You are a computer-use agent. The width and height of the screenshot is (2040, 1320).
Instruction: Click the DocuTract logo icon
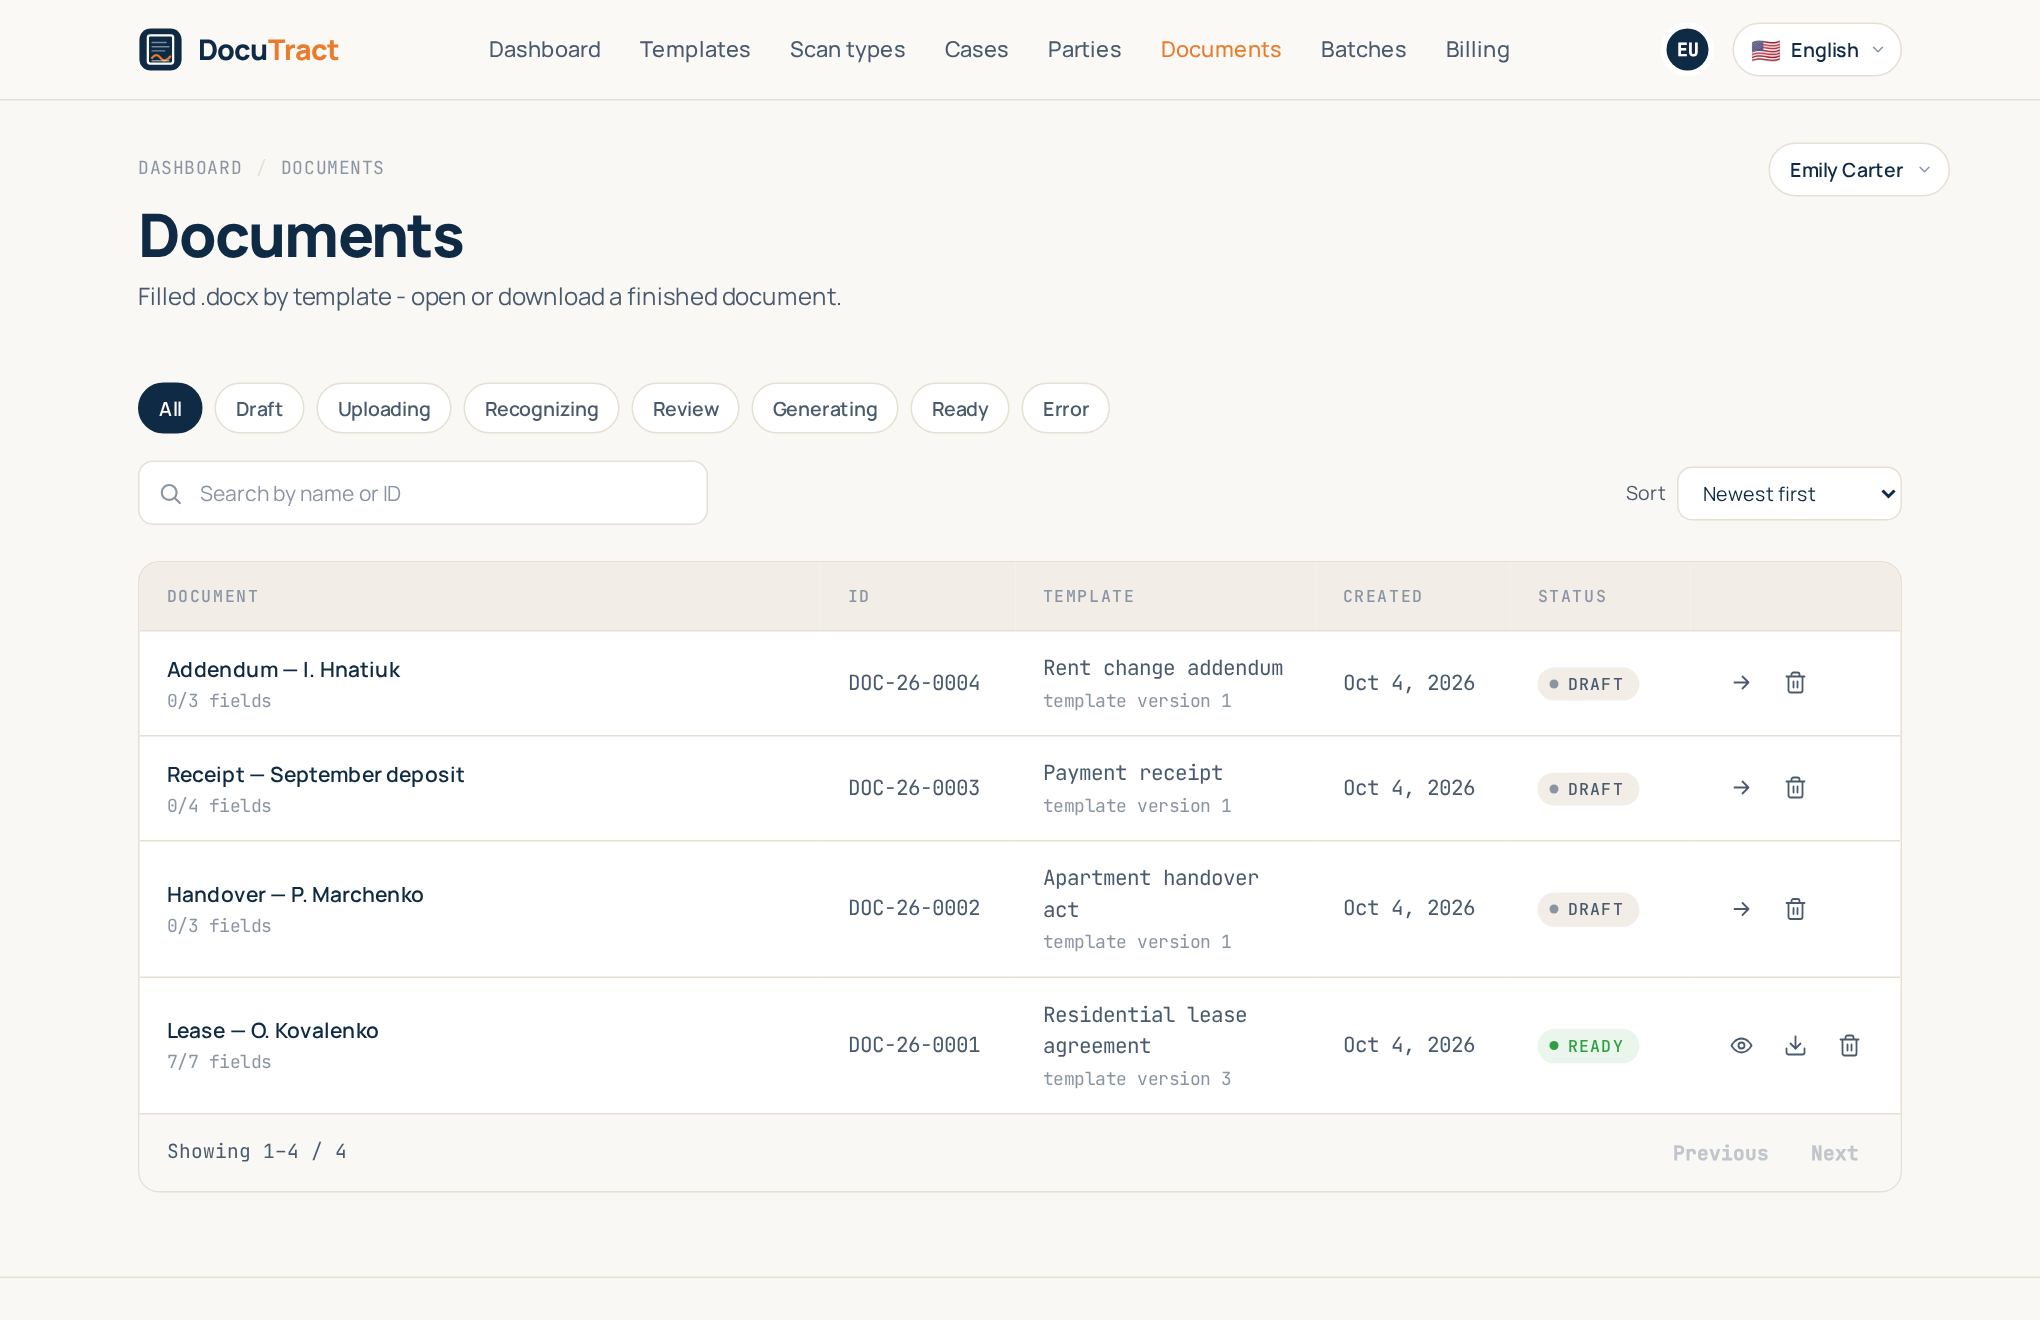[x=160, y=49]
